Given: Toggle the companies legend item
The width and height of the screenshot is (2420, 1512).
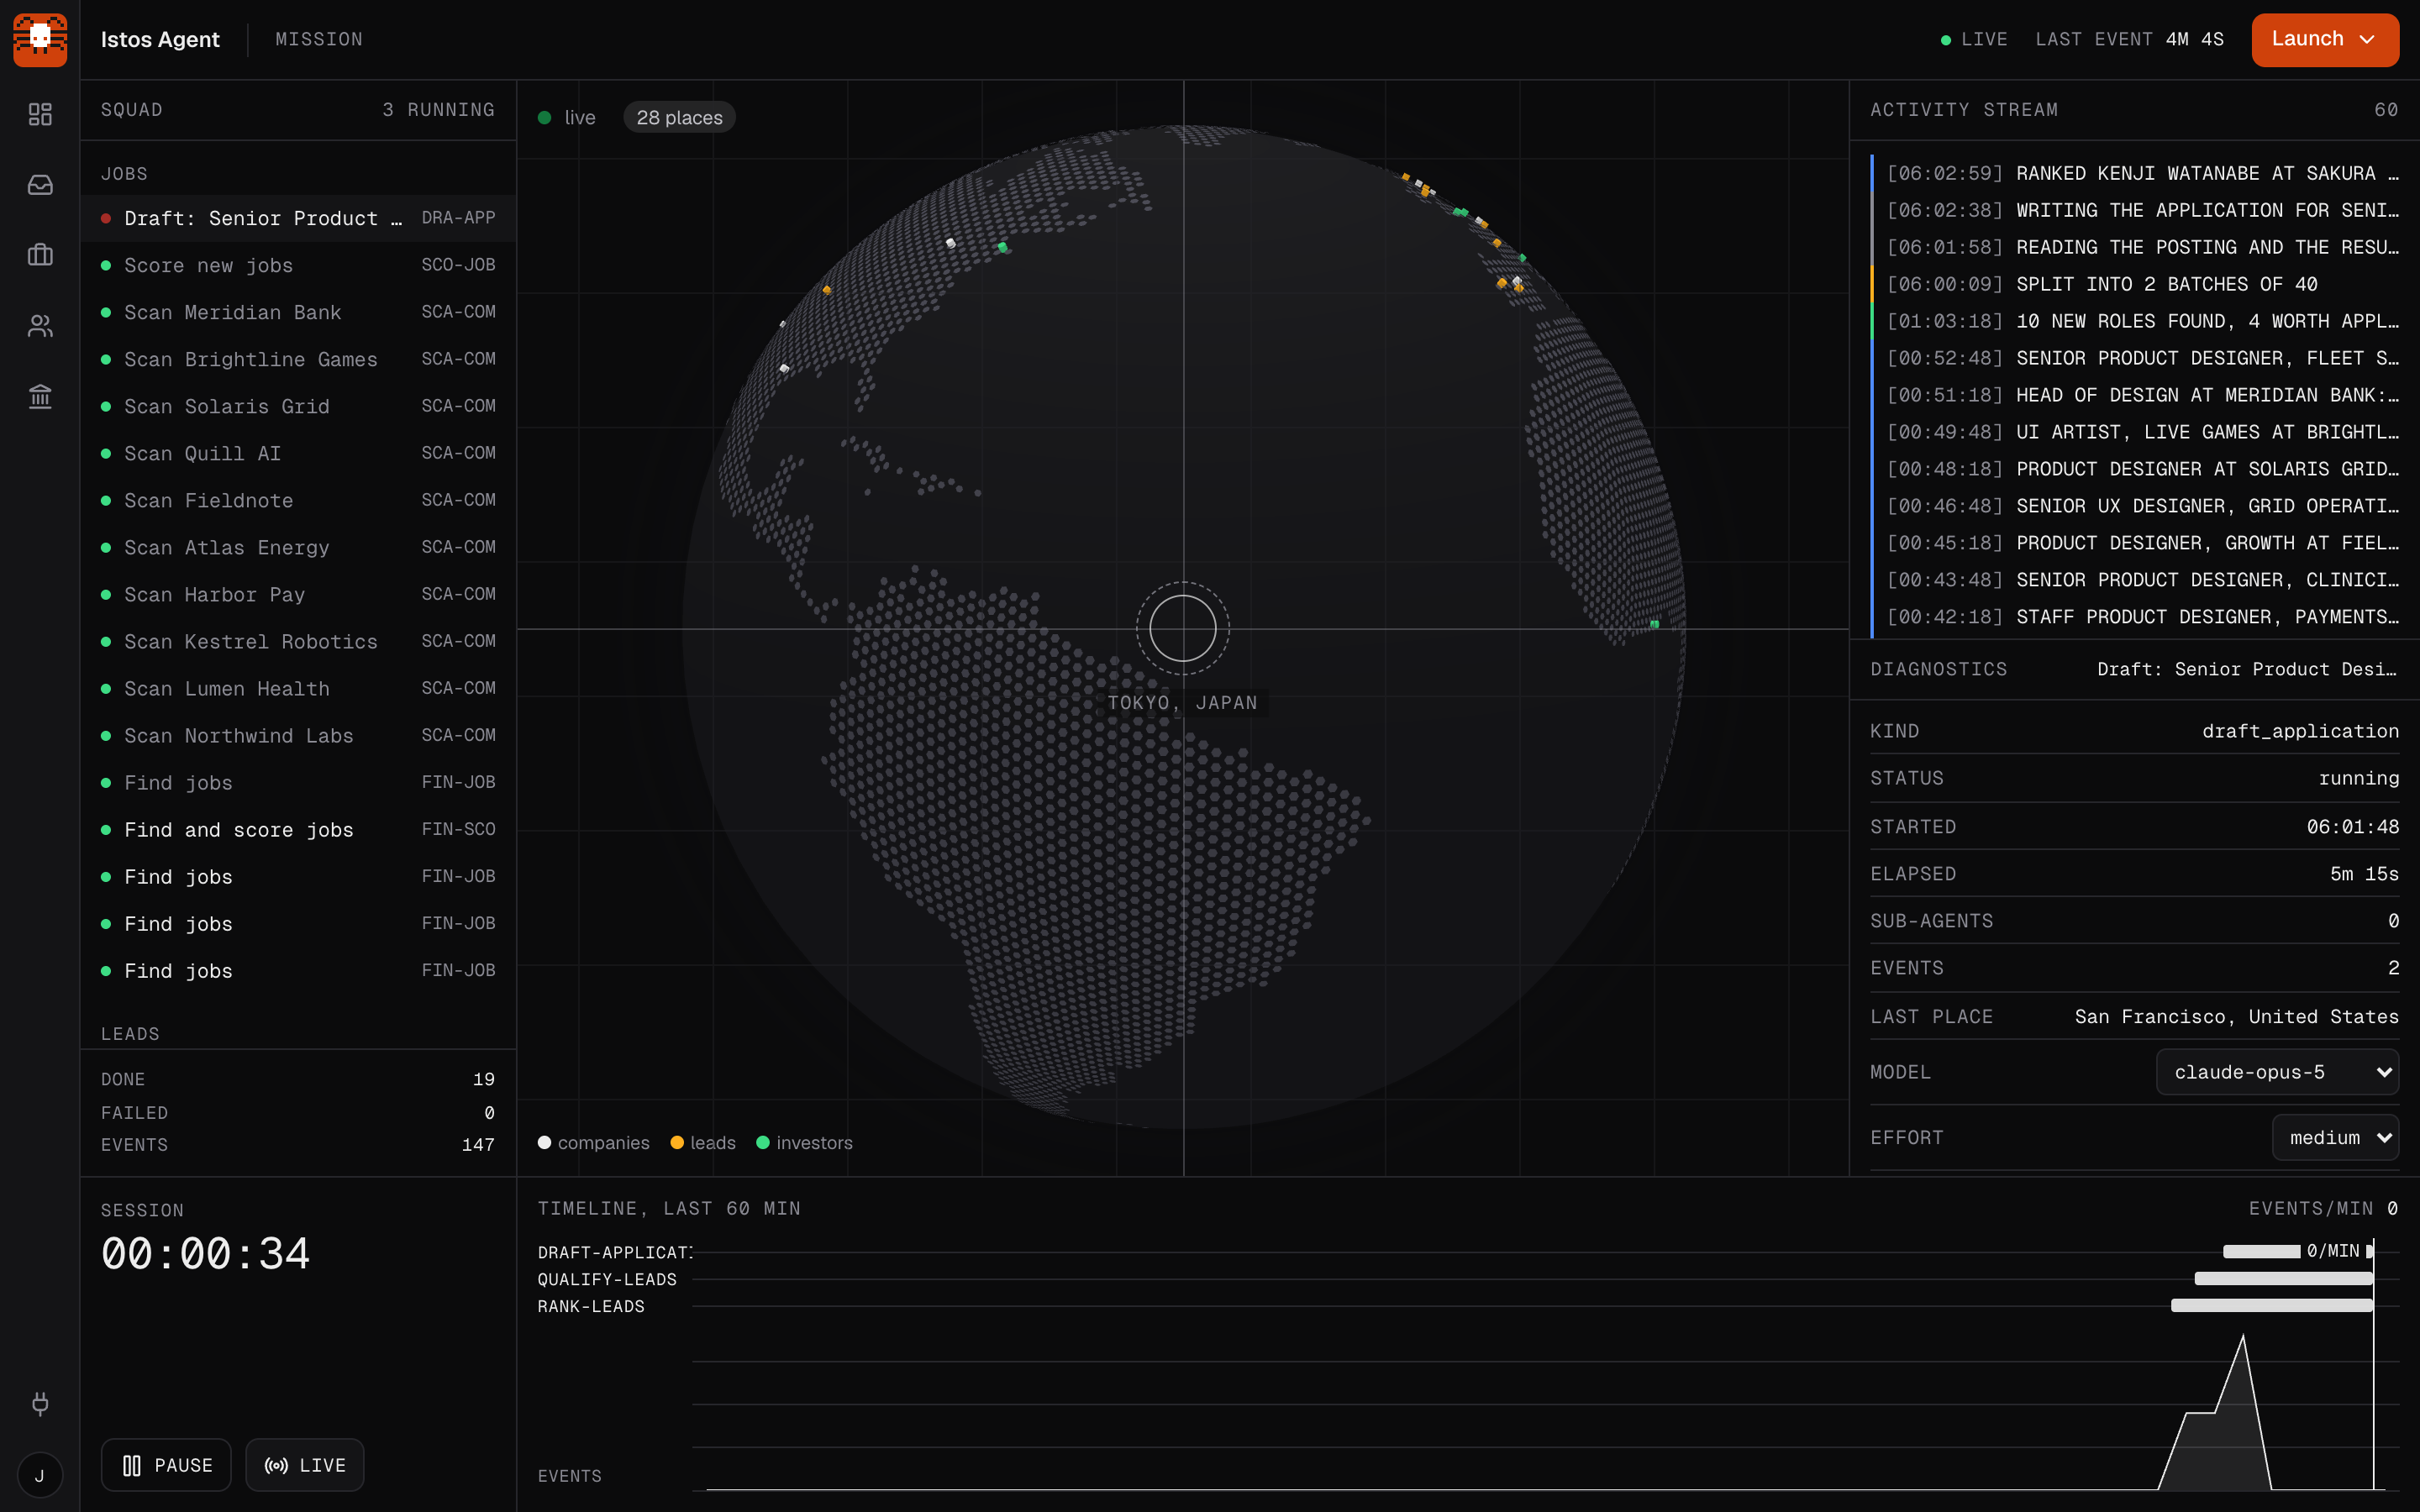Looking at the screenshot, I should point(594,1143).
